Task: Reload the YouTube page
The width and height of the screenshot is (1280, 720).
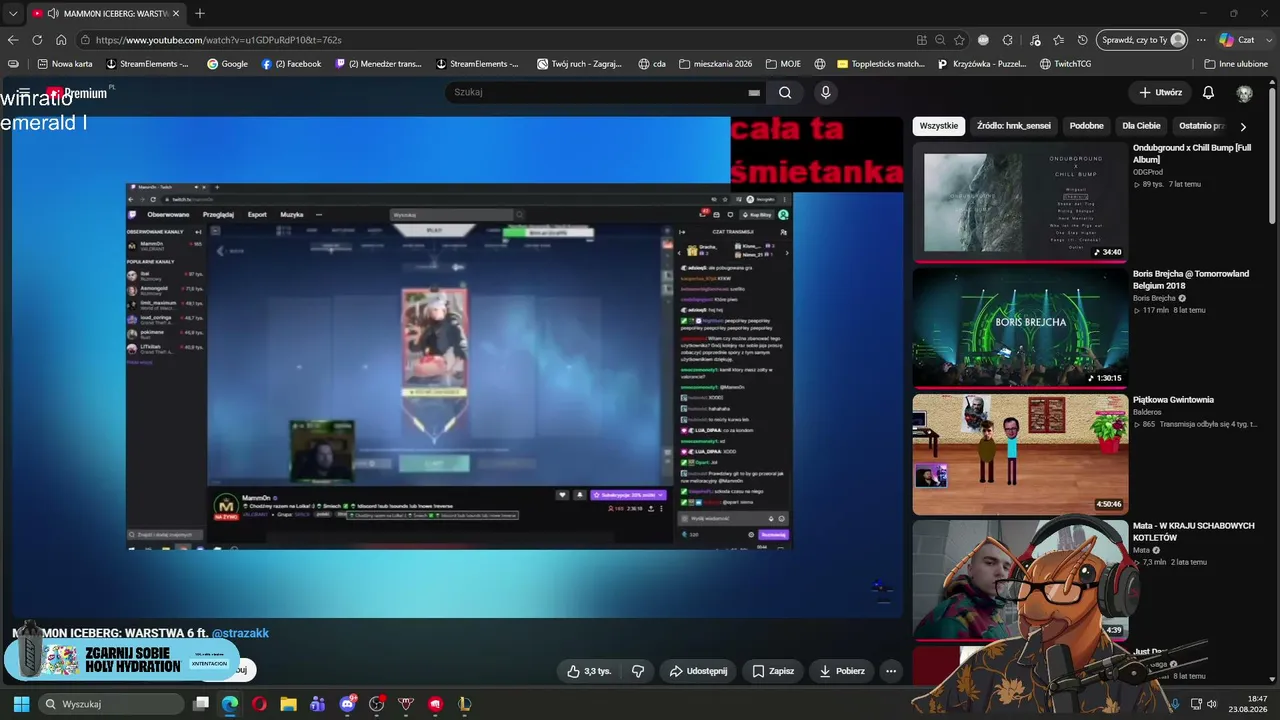Action: tap(37, 40)
